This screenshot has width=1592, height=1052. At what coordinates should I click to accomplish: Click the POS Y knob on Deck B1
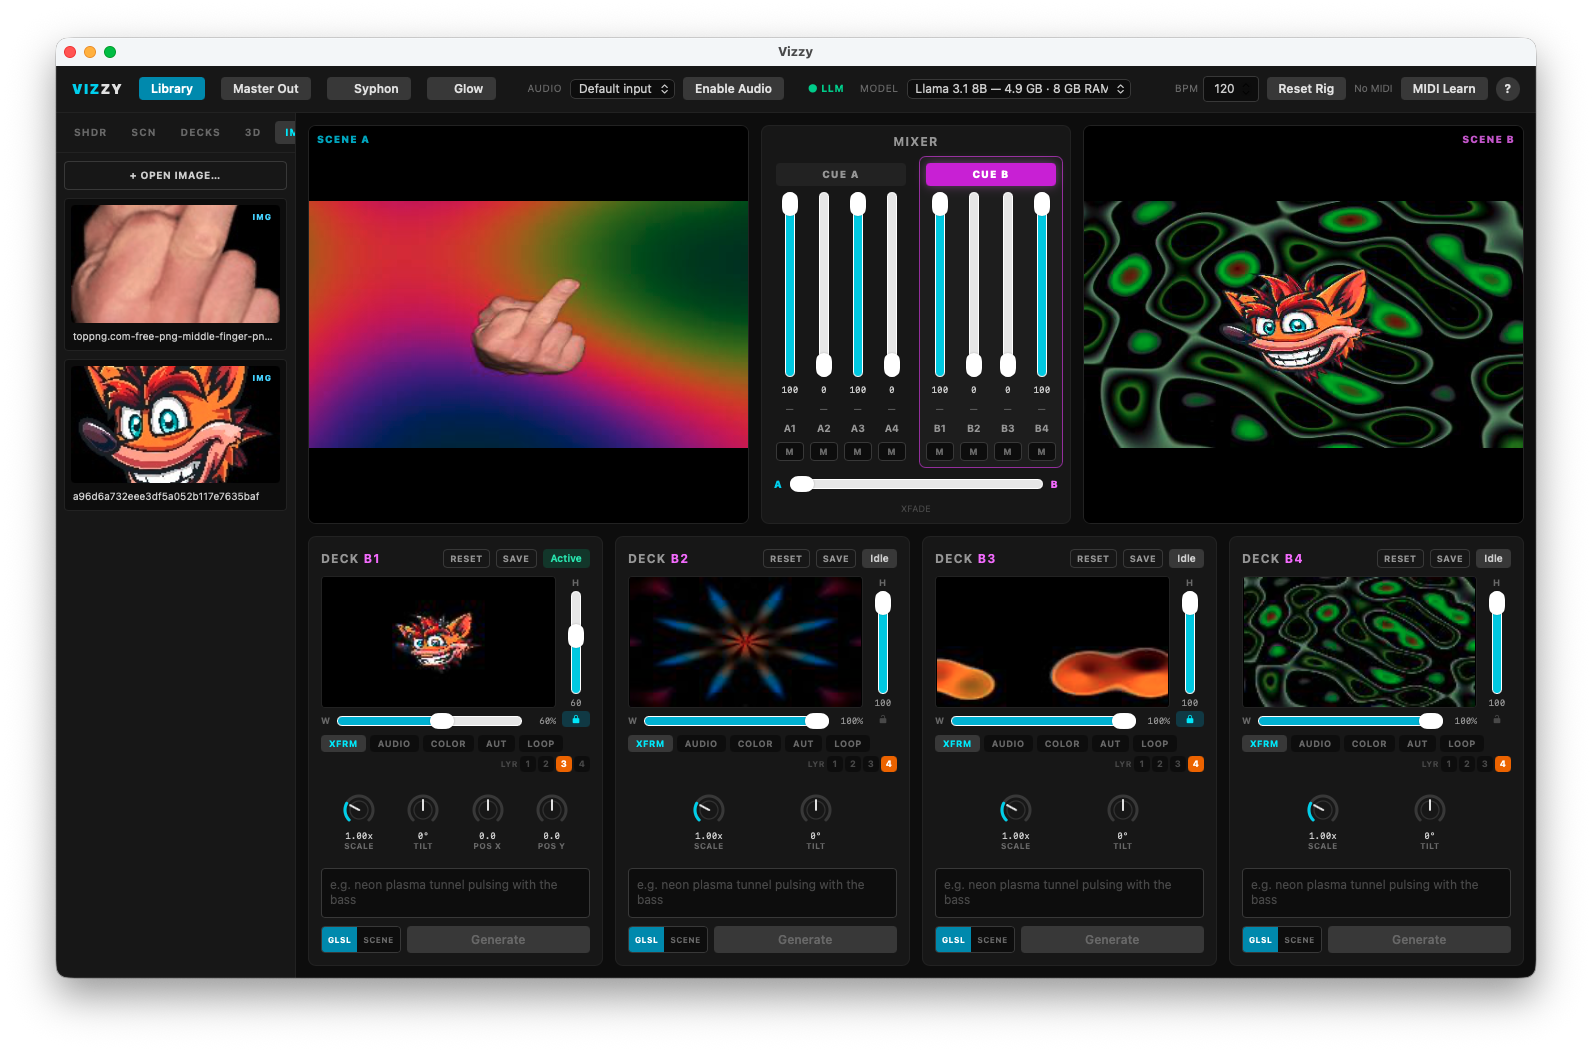pos(552,809)
